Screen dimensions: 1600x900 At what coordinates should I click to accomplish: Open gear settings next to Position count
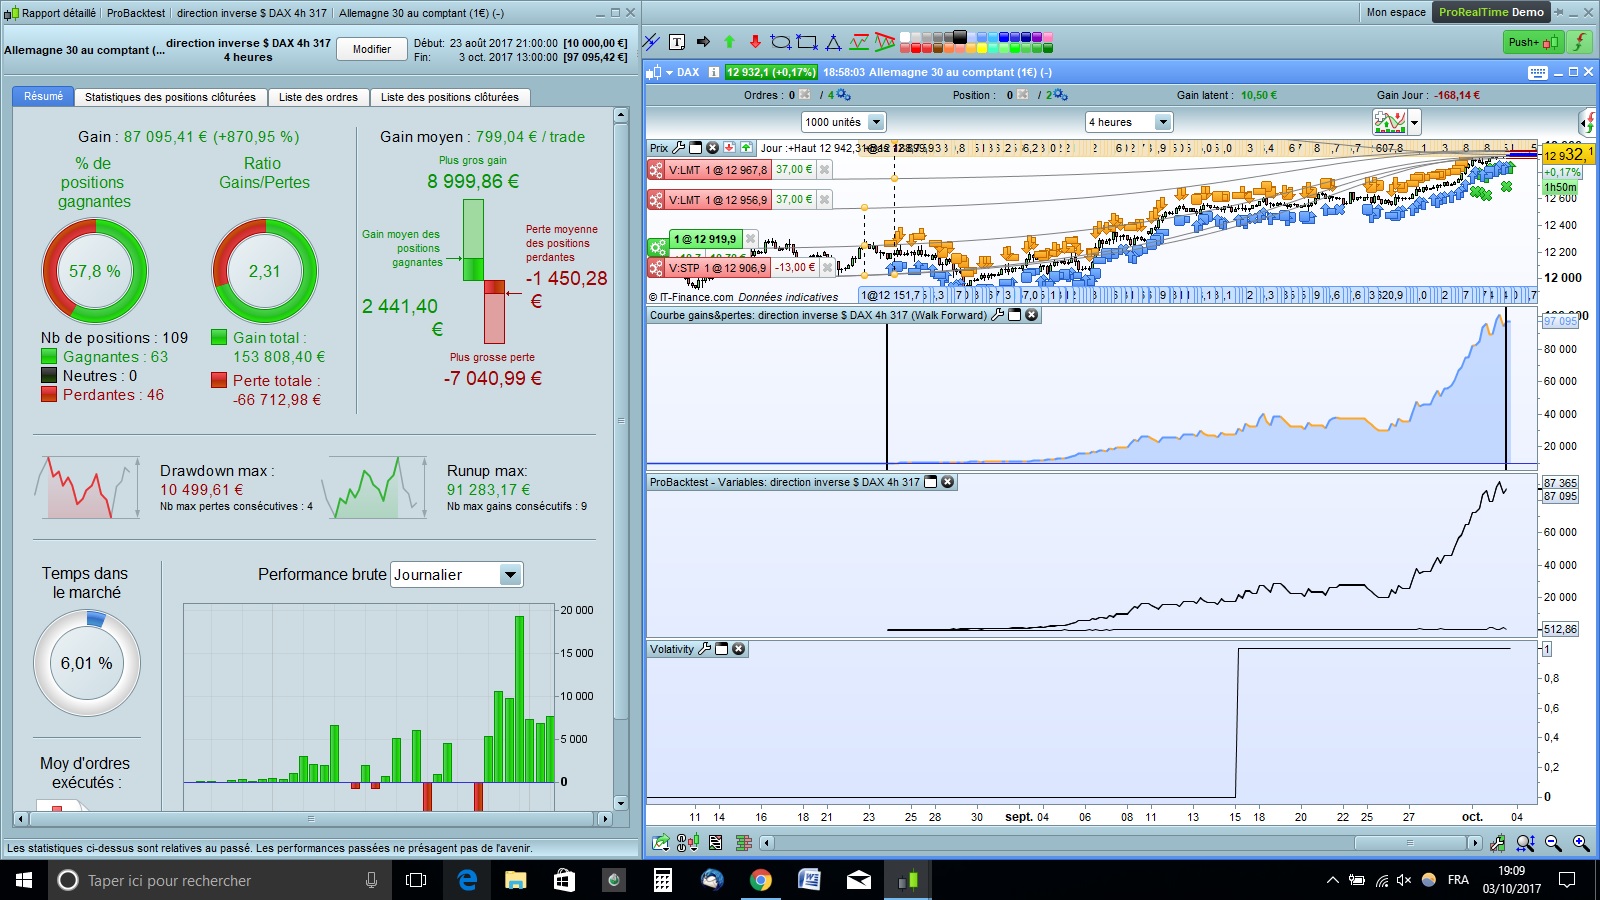[1060, 95]
